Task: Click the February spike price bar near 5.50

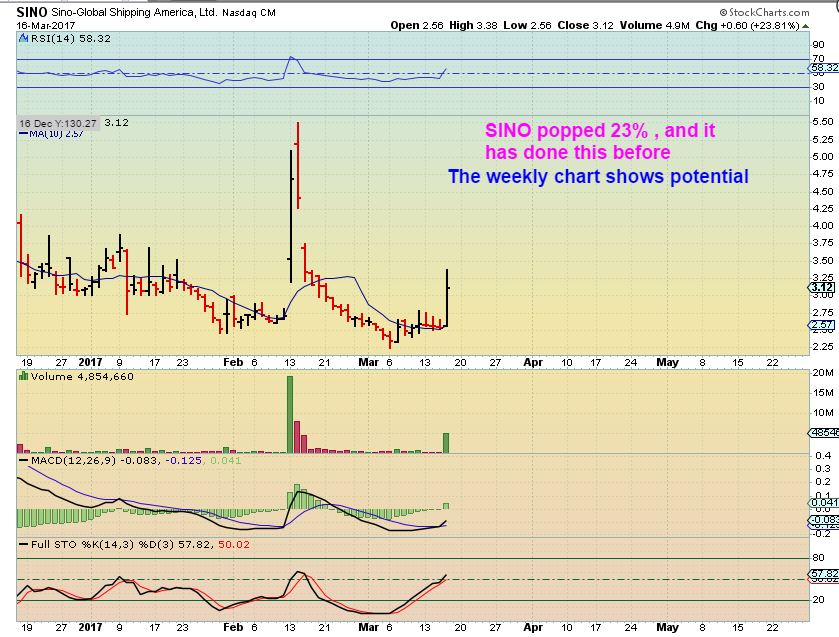Action: pos(298,165)
